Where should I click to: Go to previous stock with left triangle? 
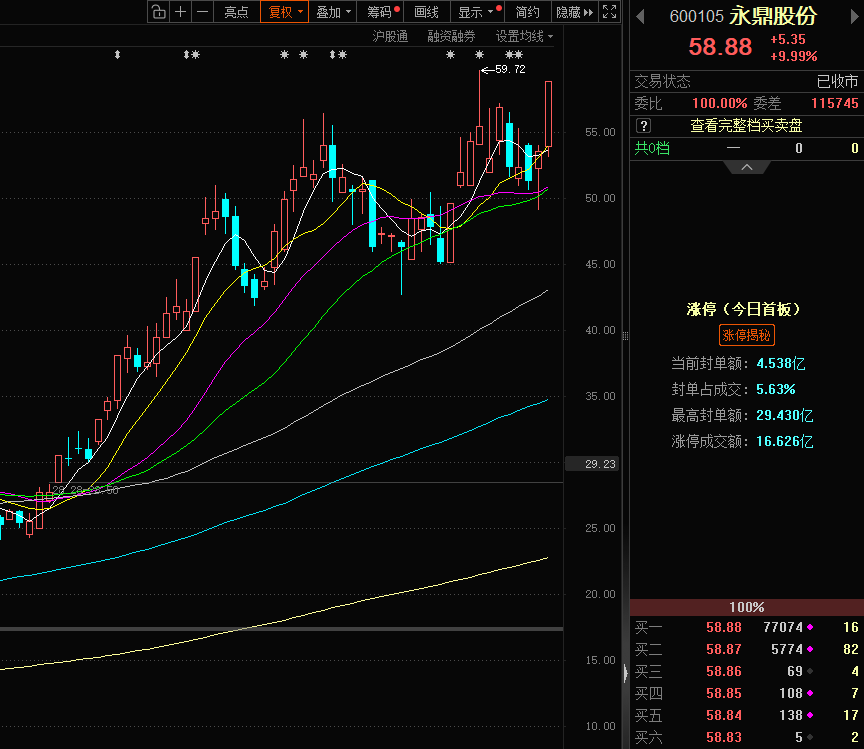click(640, 17)
